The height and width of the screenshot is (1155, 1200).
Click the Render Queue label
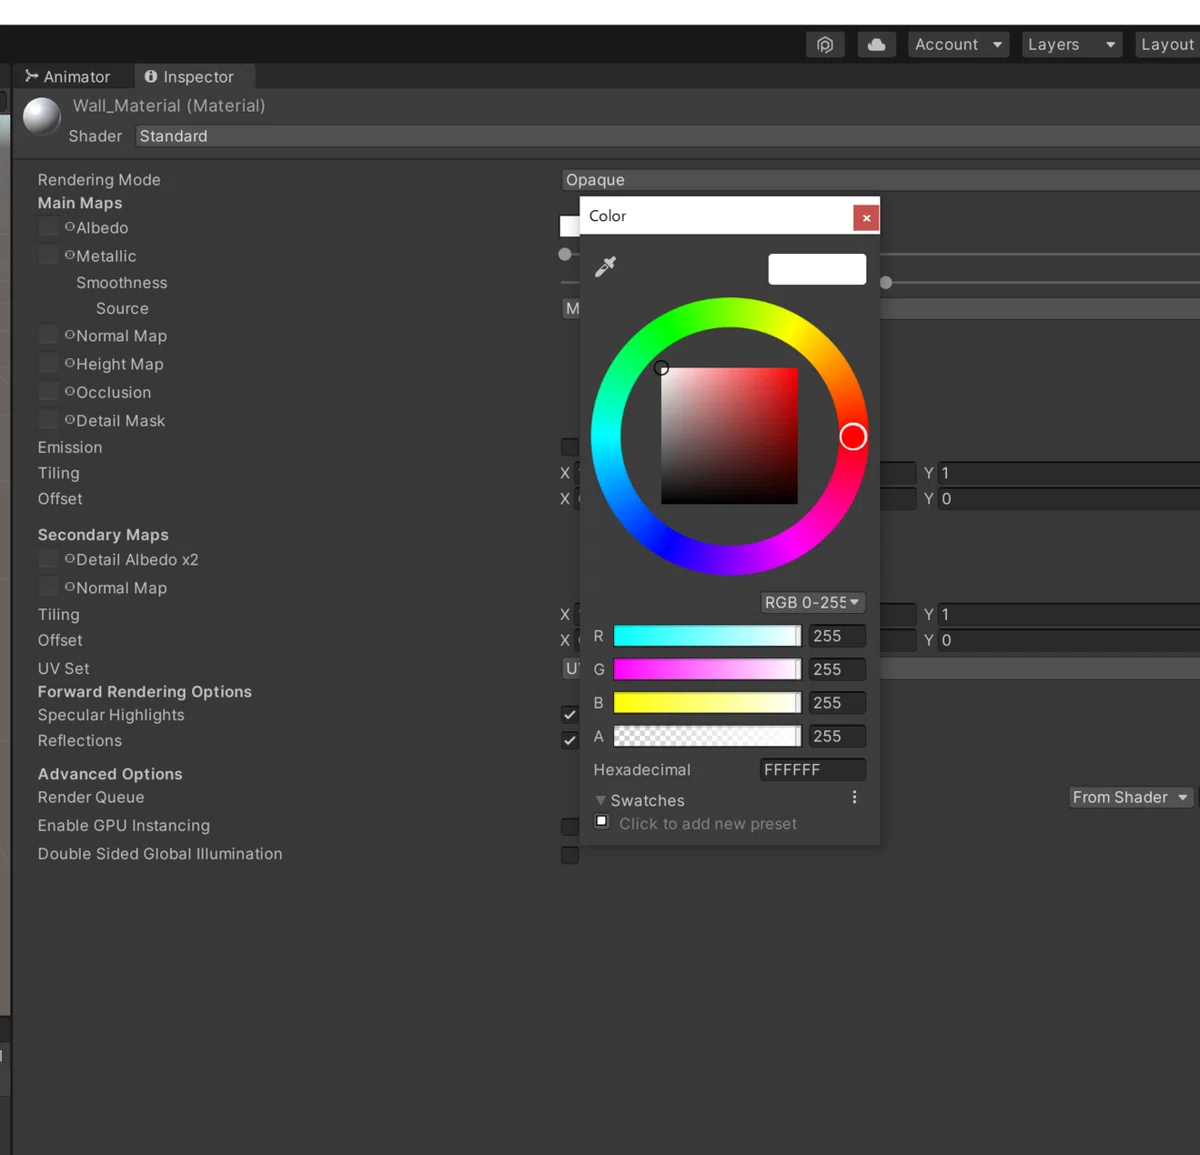[91, 797]
